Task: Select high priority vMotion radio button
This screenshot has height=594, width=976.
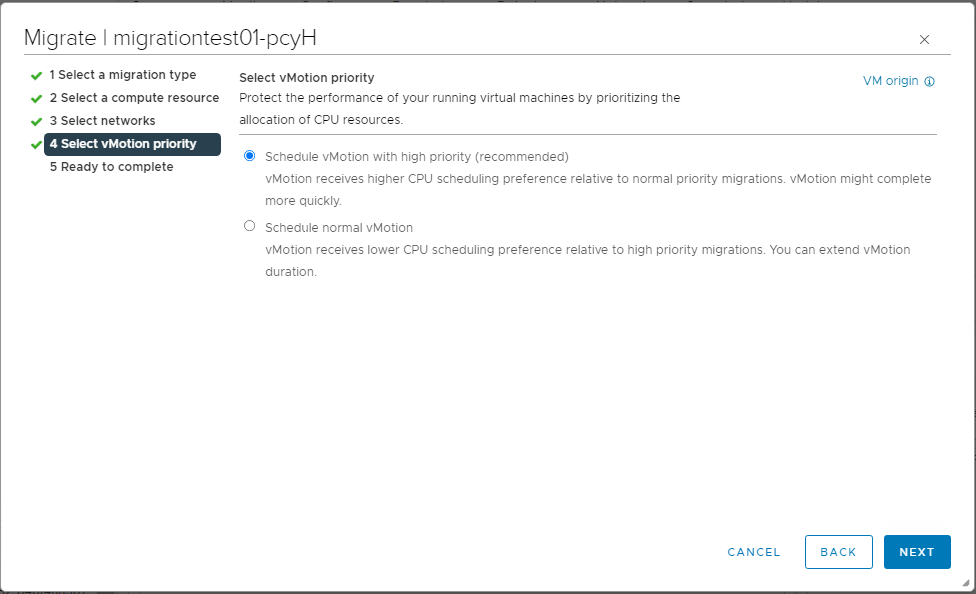Action: 250,156
